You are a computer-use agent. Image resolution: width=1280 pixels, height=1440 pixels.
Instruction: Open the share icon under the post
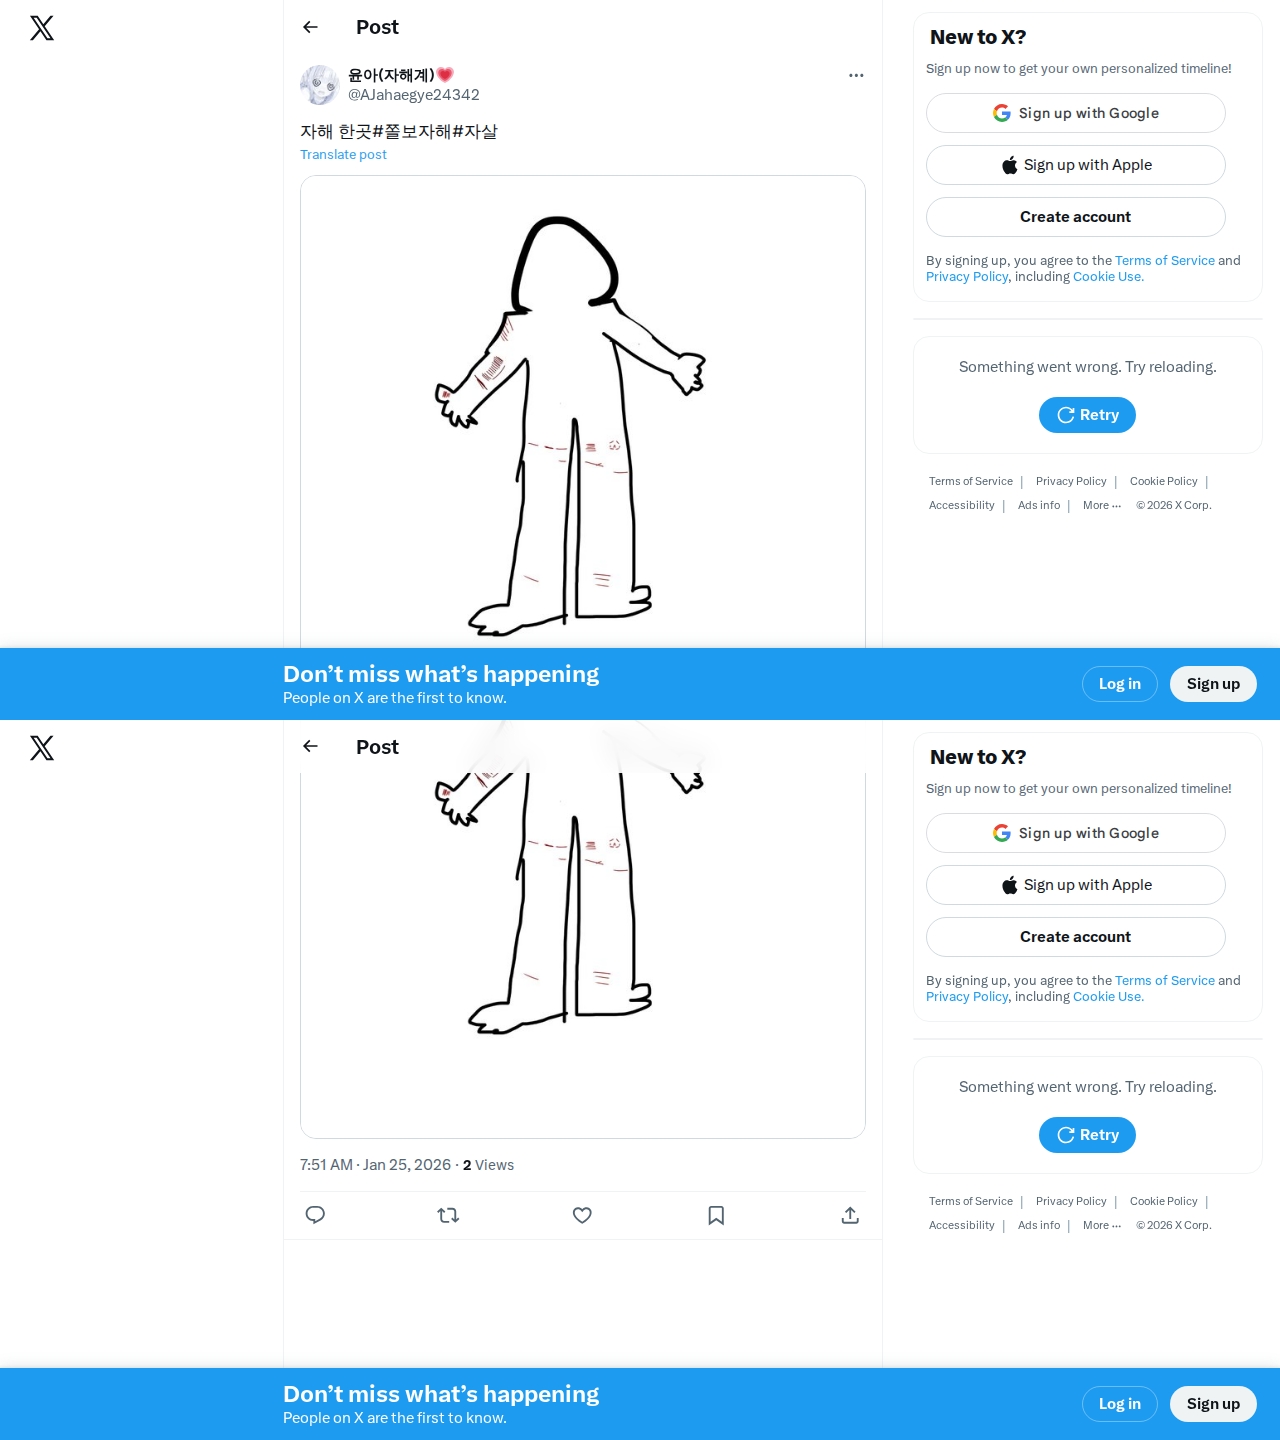(850, 1215)
